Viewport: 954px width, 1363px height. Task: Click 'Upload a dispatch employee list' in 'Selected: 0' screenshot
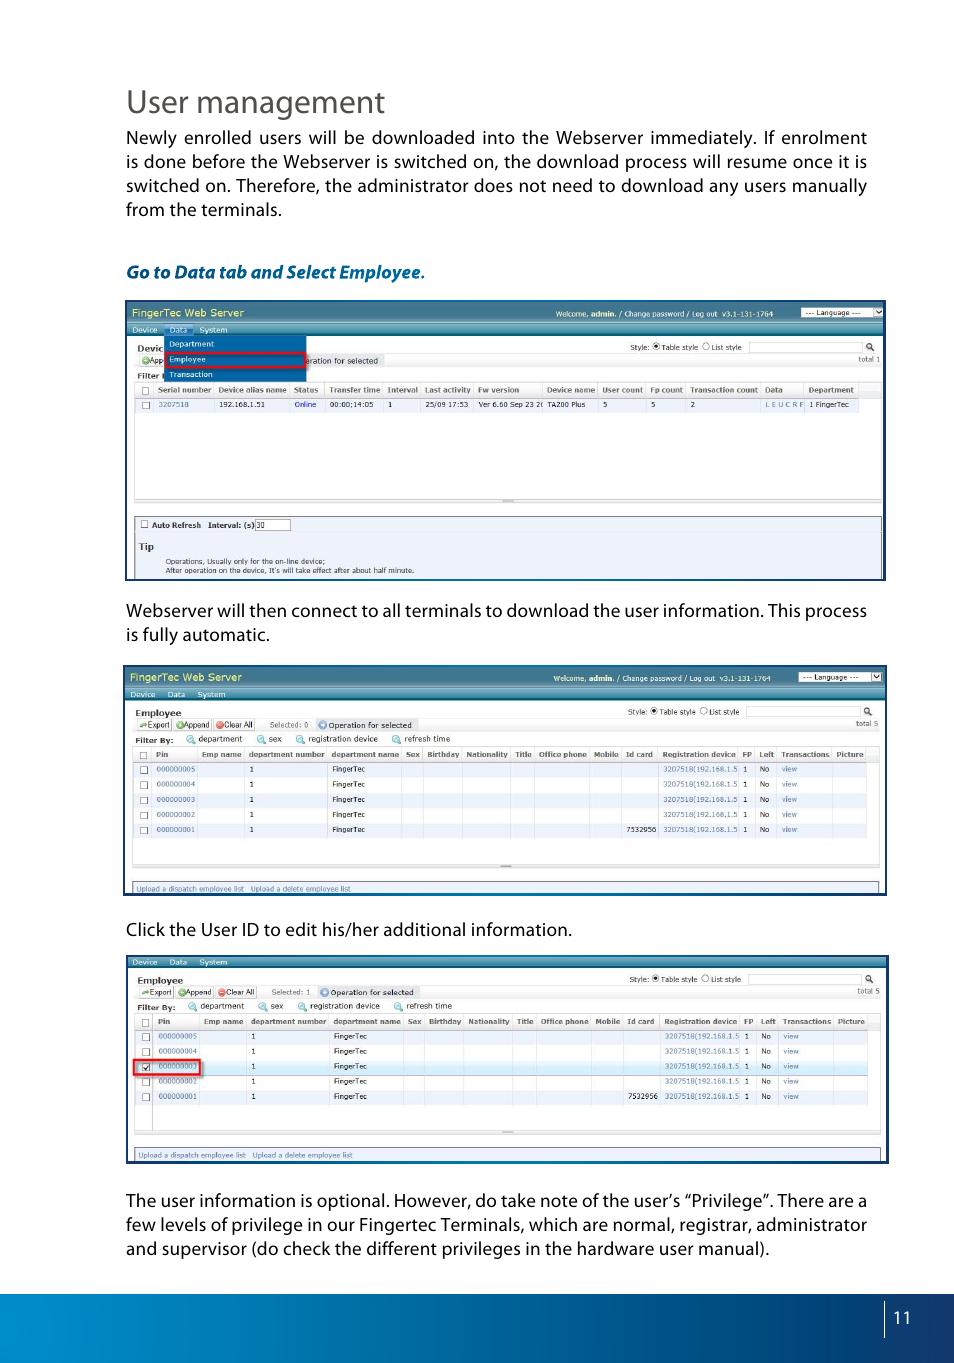pos(190,888)
